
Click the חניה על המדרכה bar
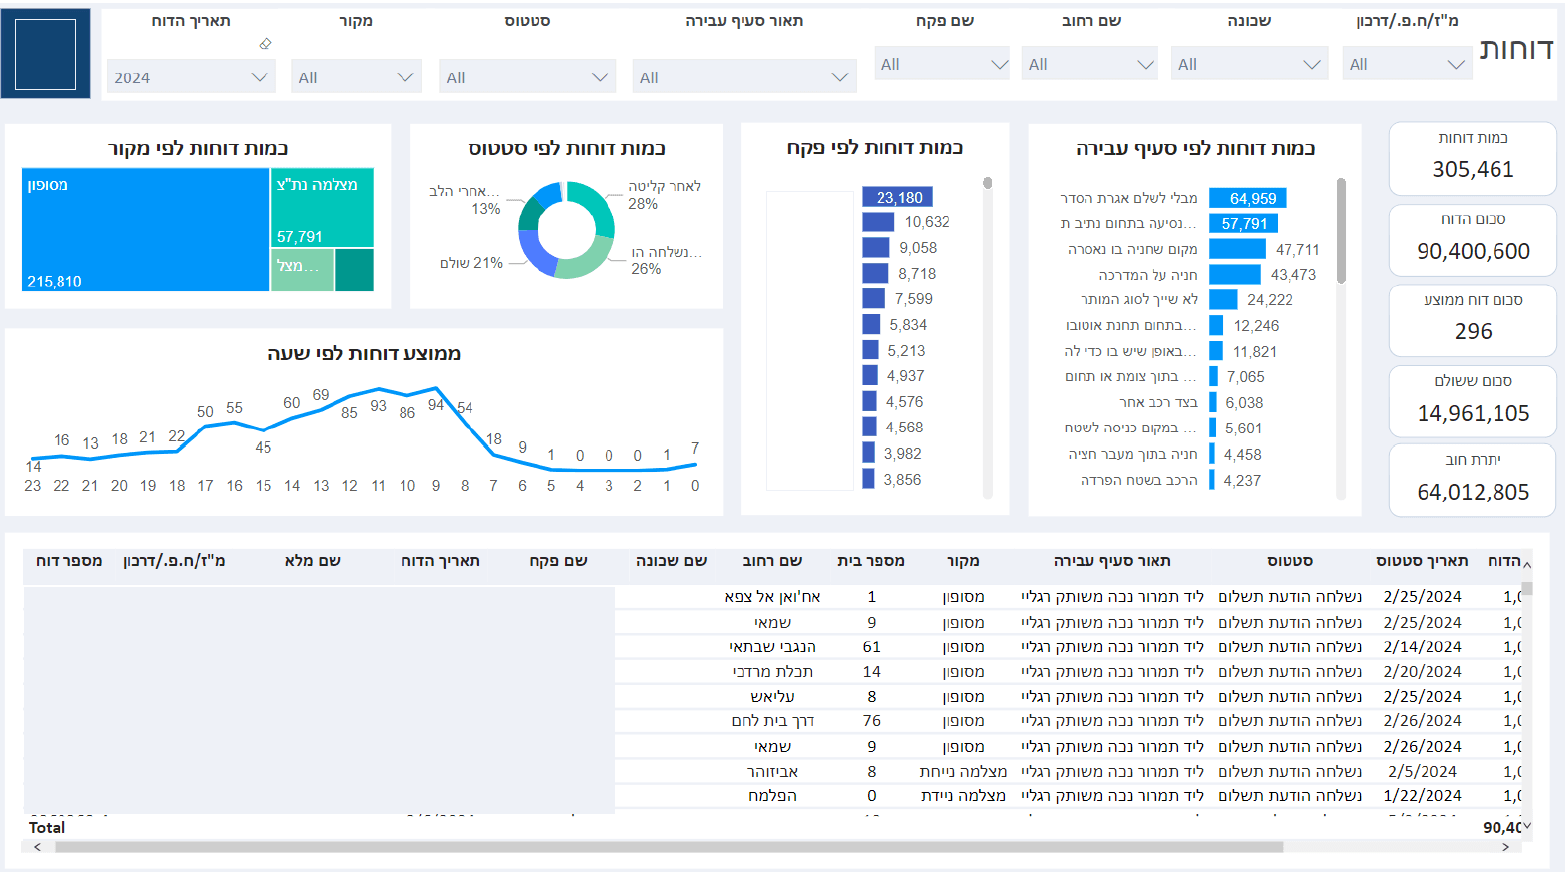1235,274
